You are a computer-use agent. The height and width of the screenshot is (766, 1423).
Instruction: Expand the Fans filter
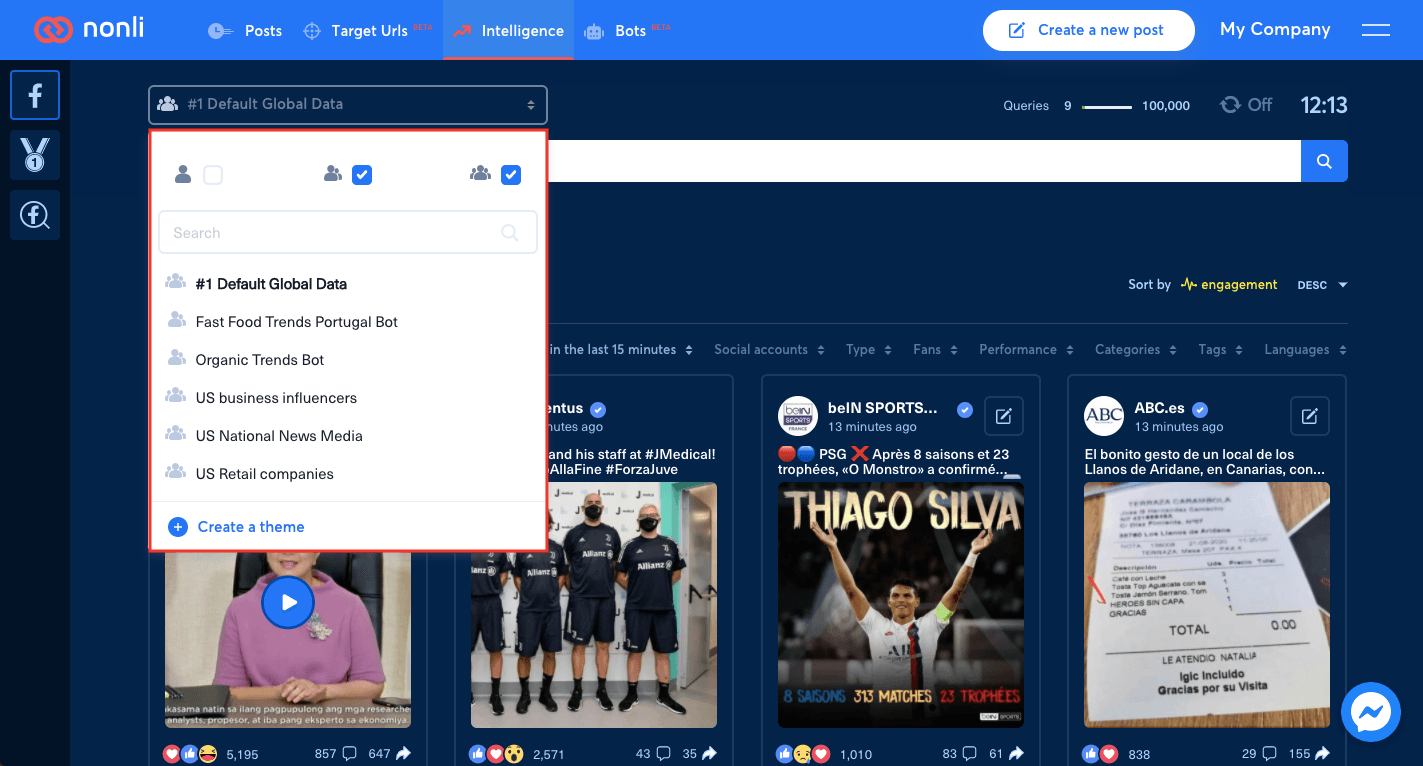pyautogui.click(x=936, y=350)
